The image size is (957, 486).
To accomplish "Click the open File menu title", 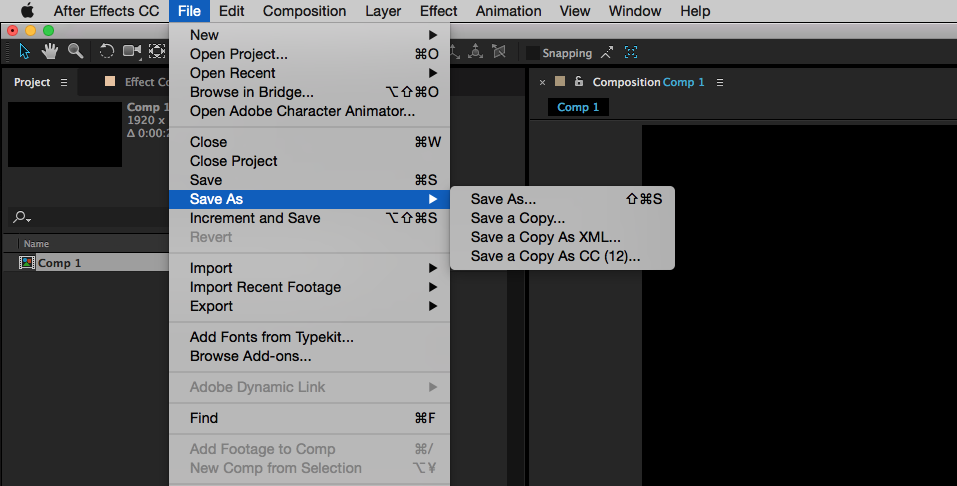I will (189, 11).
